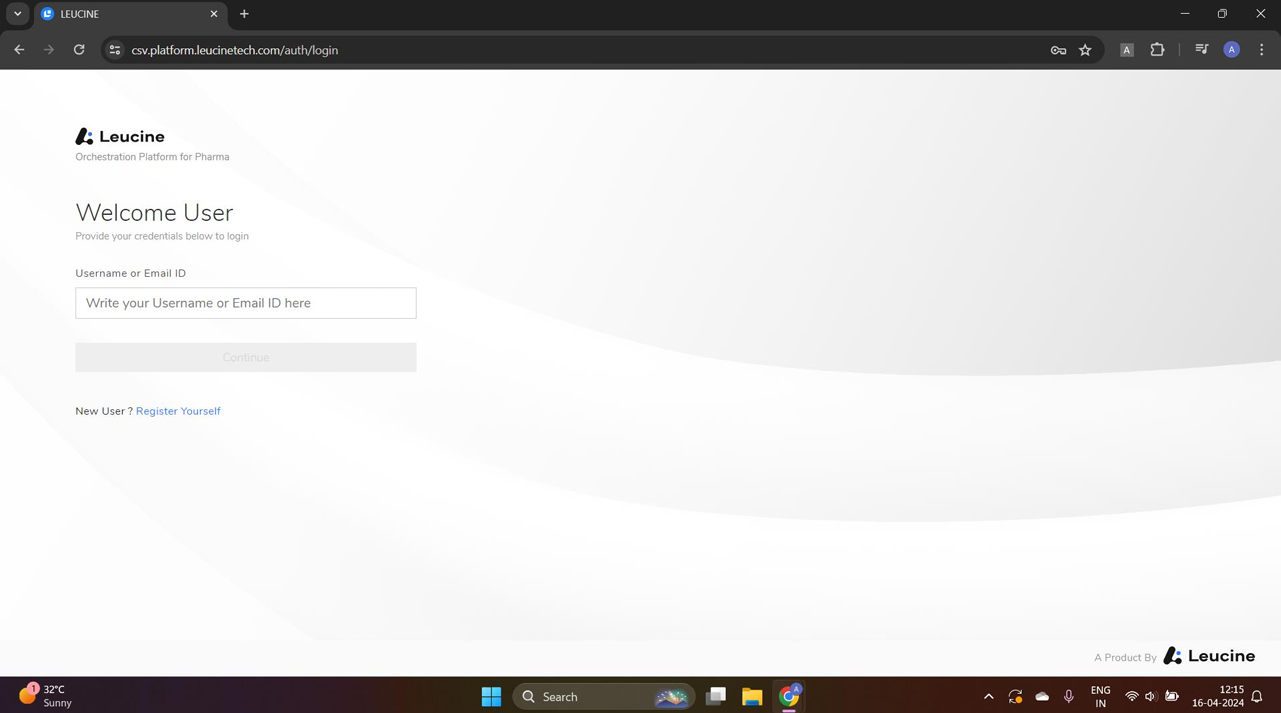Image resolution: width=1281 pixels, height=713 pixels.
Task: Click the Continue button
Action: pos(245,357)
